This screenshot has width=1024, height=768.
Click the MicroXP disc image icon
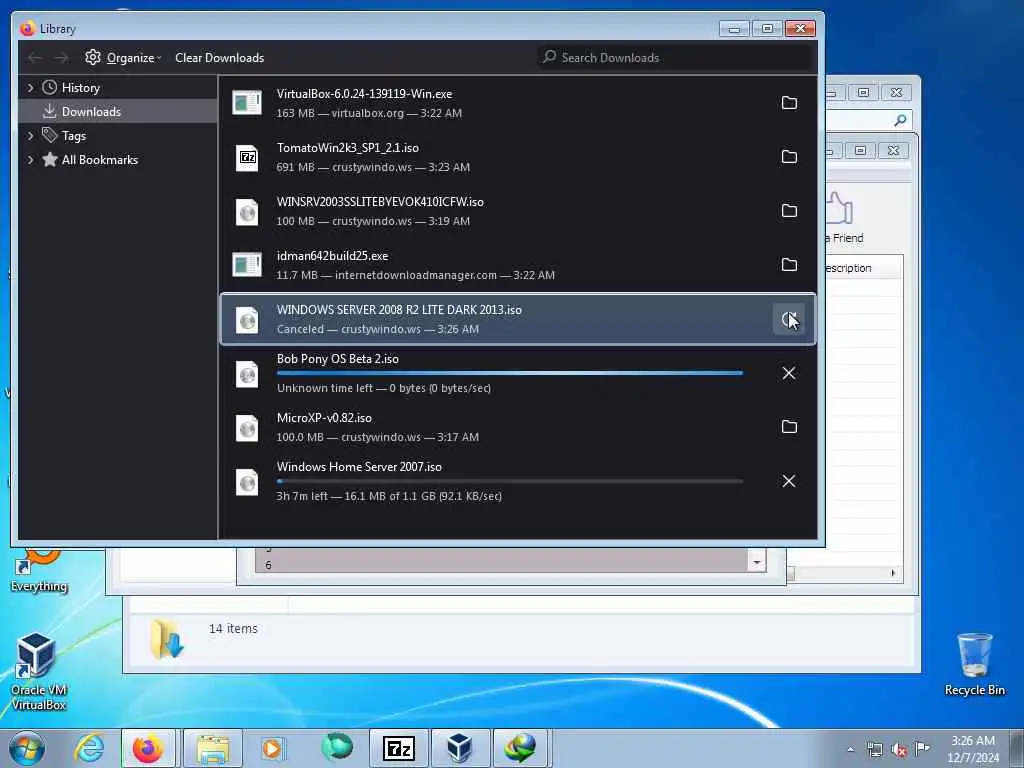tap(247, 428)
